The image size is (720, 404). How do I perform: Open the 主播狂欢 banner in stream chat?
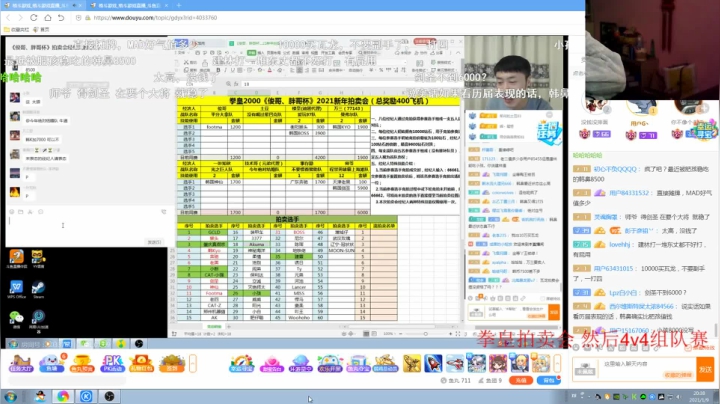(x=549, y=132)
